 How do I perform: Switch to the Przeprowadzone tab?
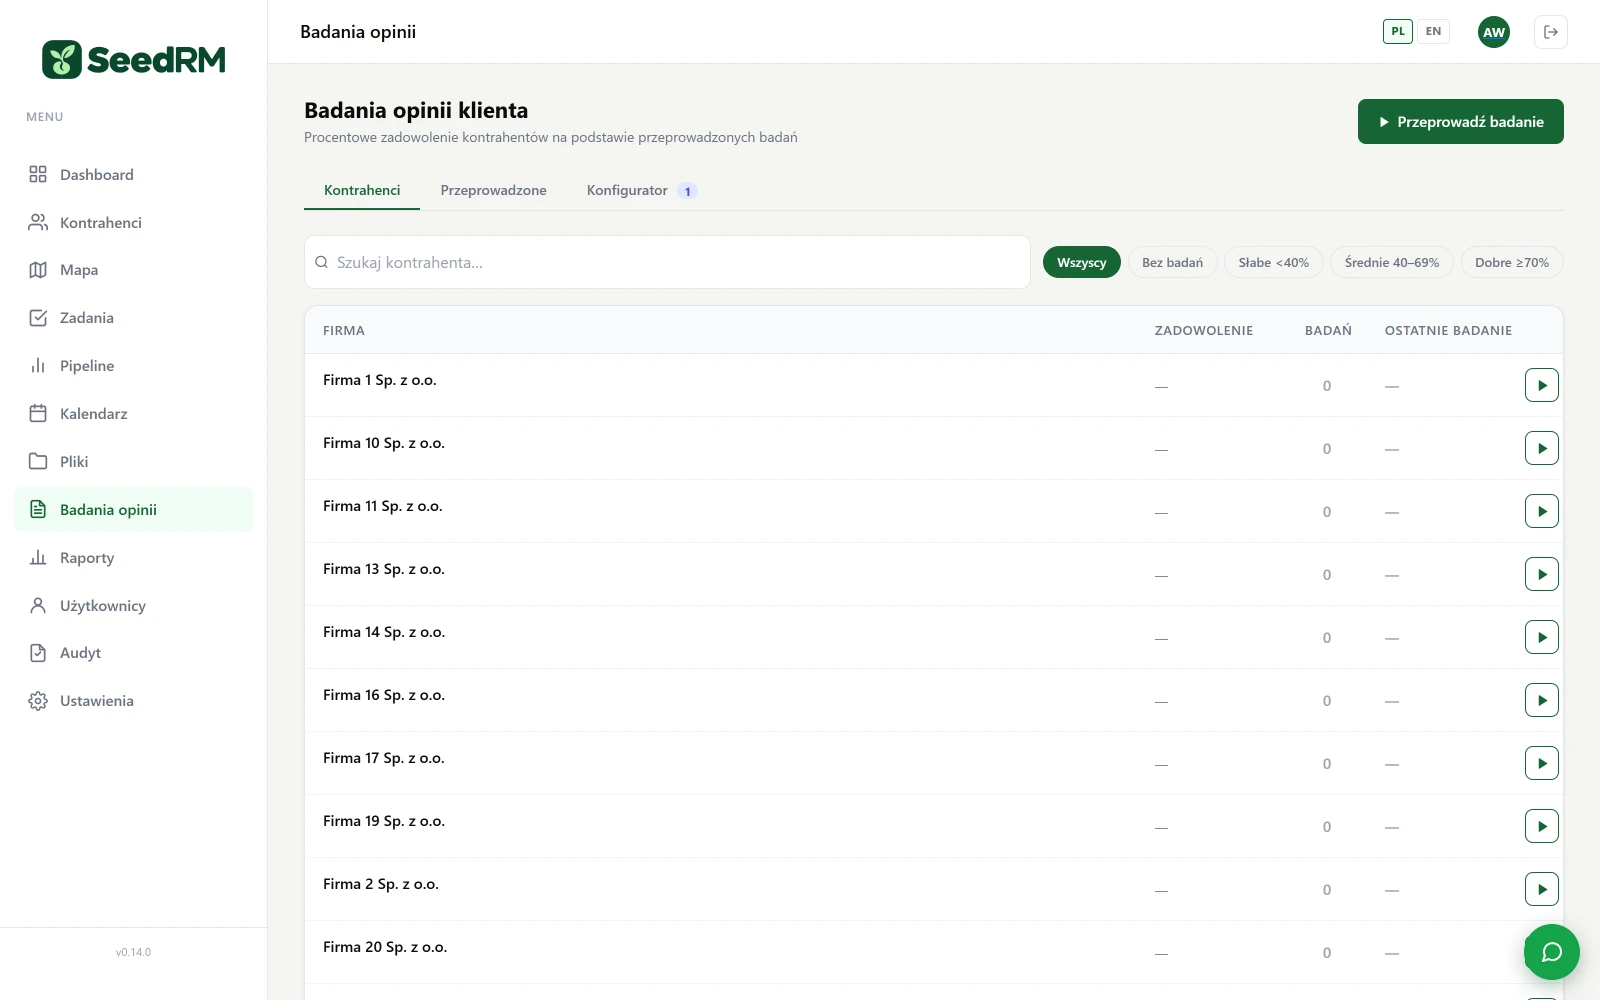(493, 190)
